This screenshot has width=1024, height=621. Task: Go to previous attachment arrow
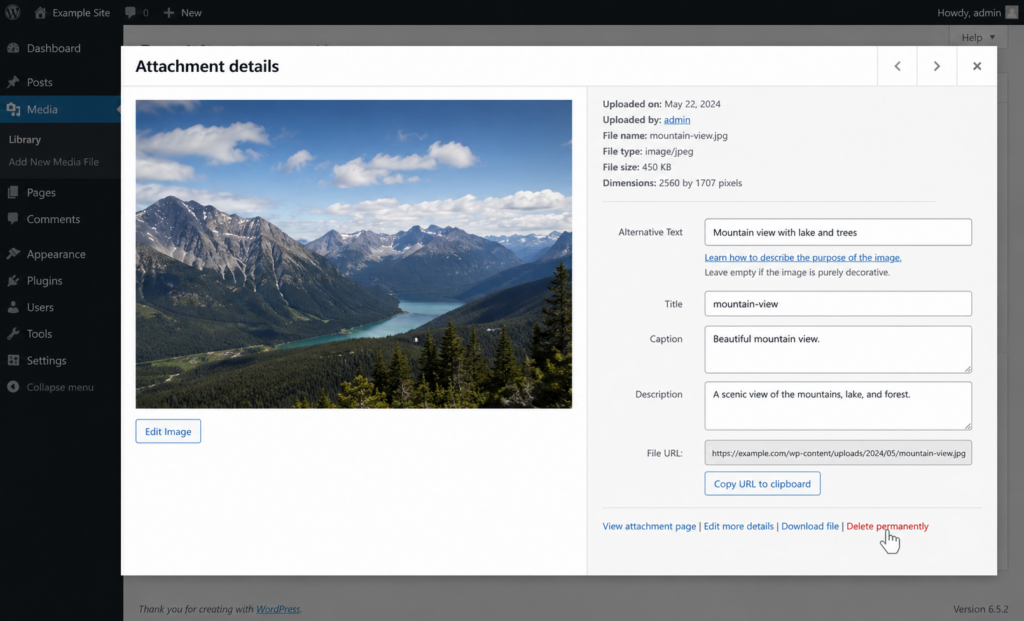click(897, 66)
